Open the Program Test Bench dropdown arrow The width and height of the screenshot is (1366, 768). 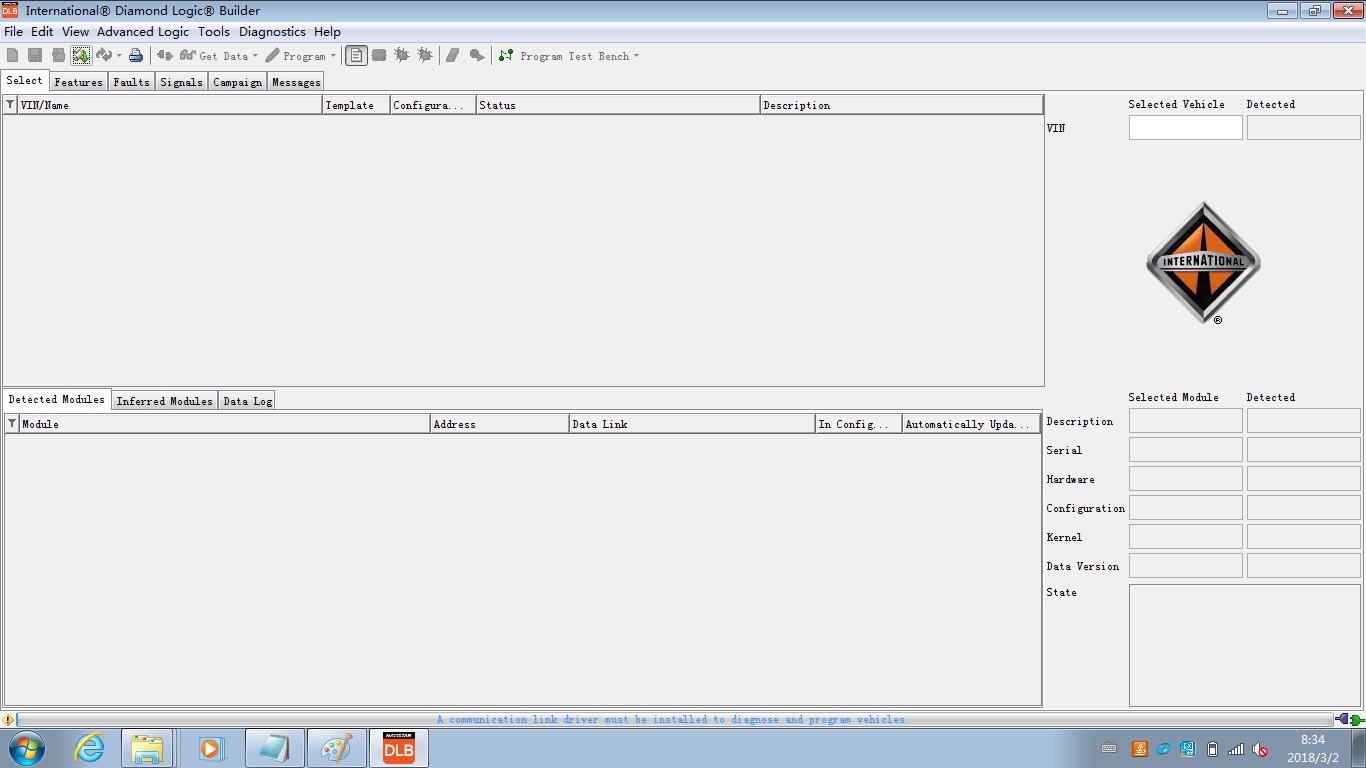coord(636,56)
